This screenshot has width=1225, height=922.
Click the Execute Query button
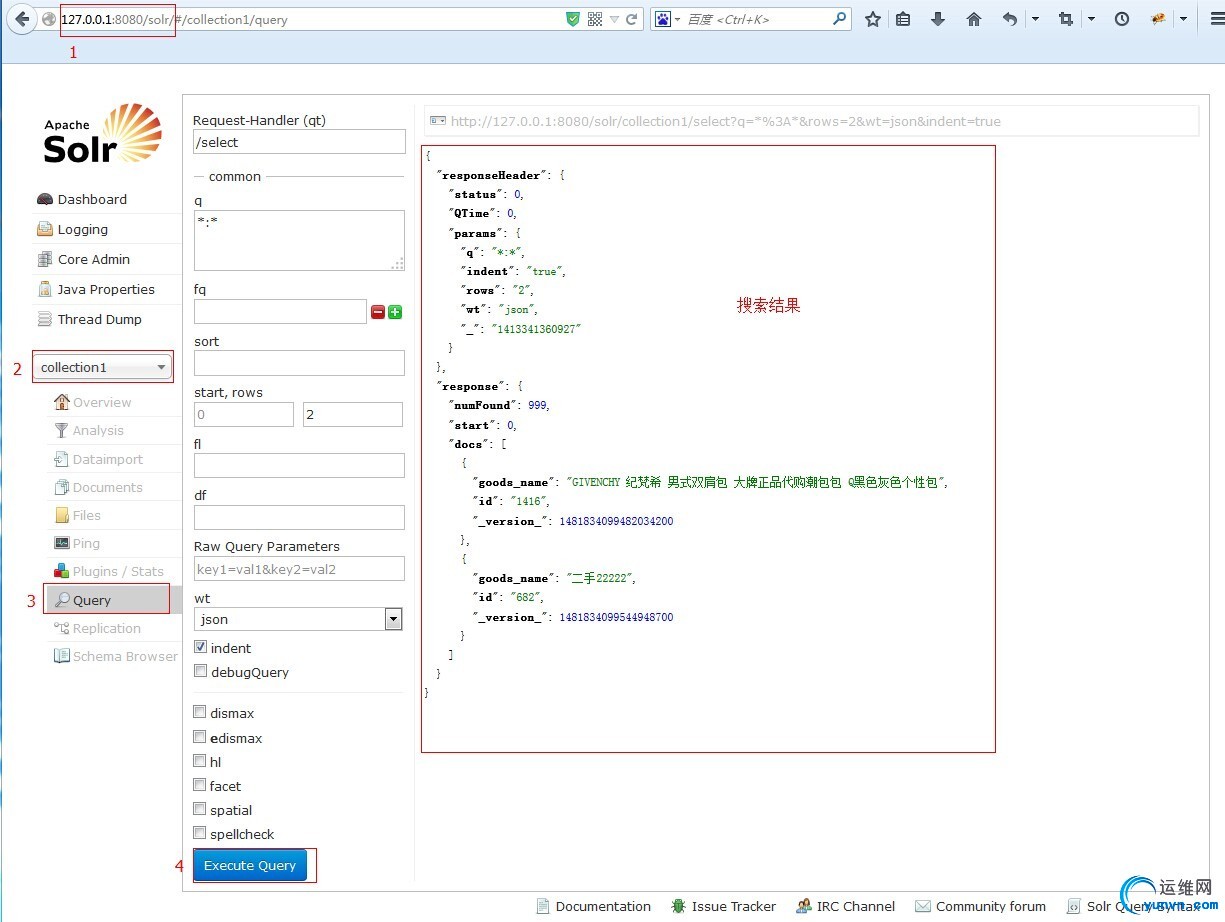point(250,865)
